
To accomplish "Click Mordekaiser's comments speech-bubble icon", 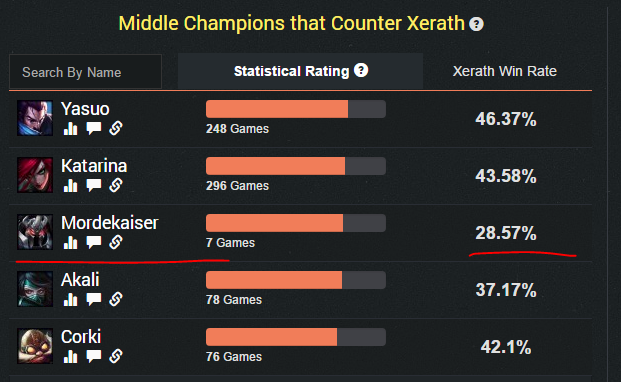I will pyautogui.click(x=94, y=242).
